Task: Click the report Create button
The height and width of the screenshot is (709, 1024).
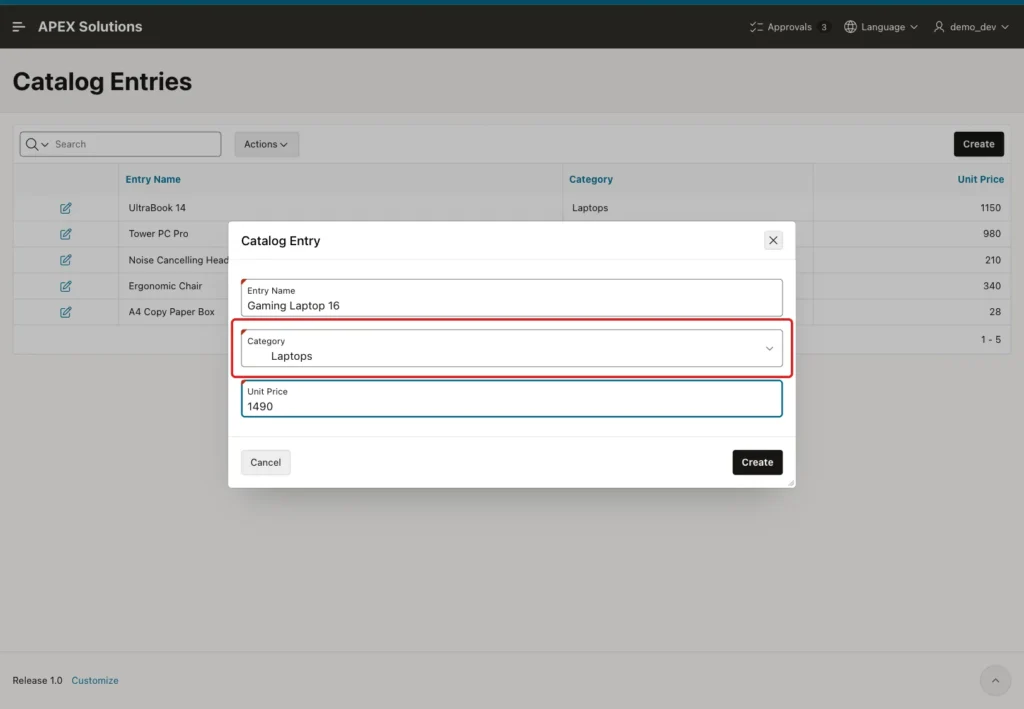Action: (x=978, y=144)
